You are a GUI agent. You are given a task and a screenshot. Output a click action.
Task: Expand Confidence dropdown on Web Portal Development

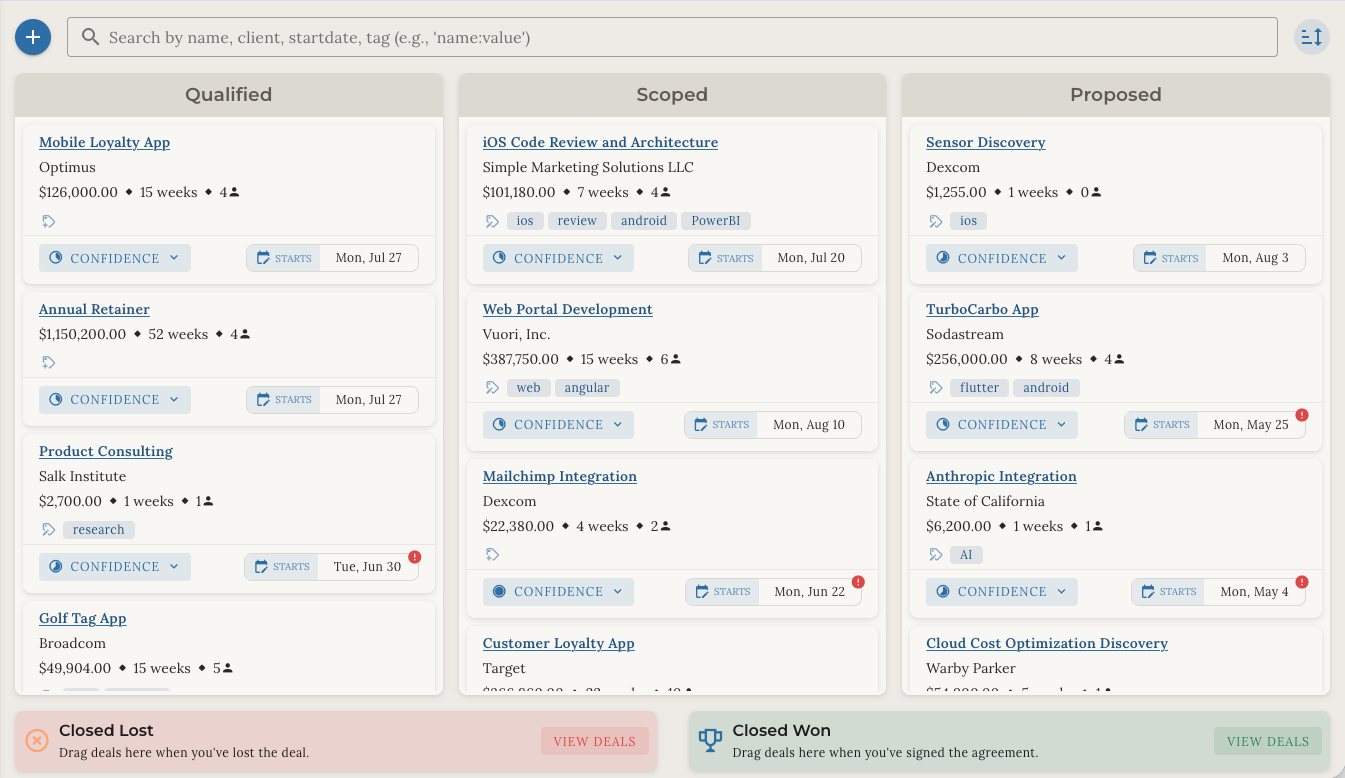(x=558, y=424)
